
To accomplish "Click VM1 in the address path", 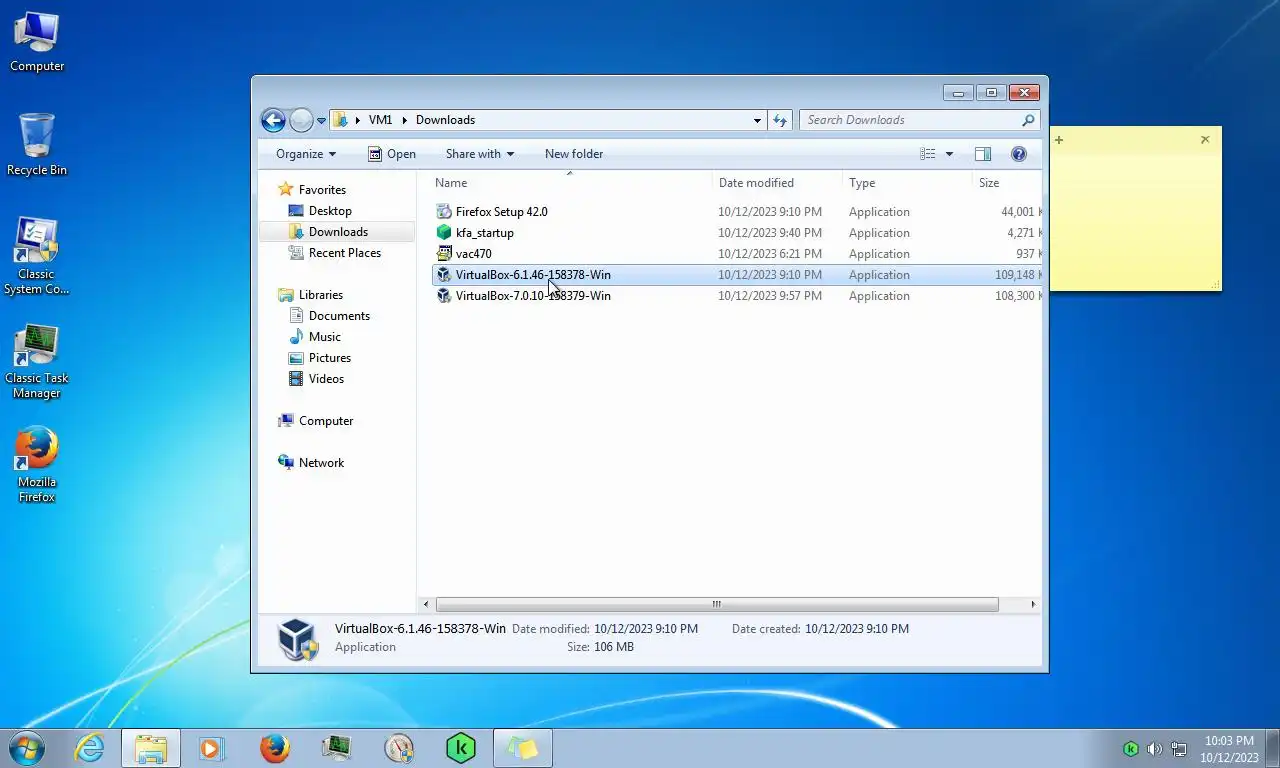I will coord(380,120).
